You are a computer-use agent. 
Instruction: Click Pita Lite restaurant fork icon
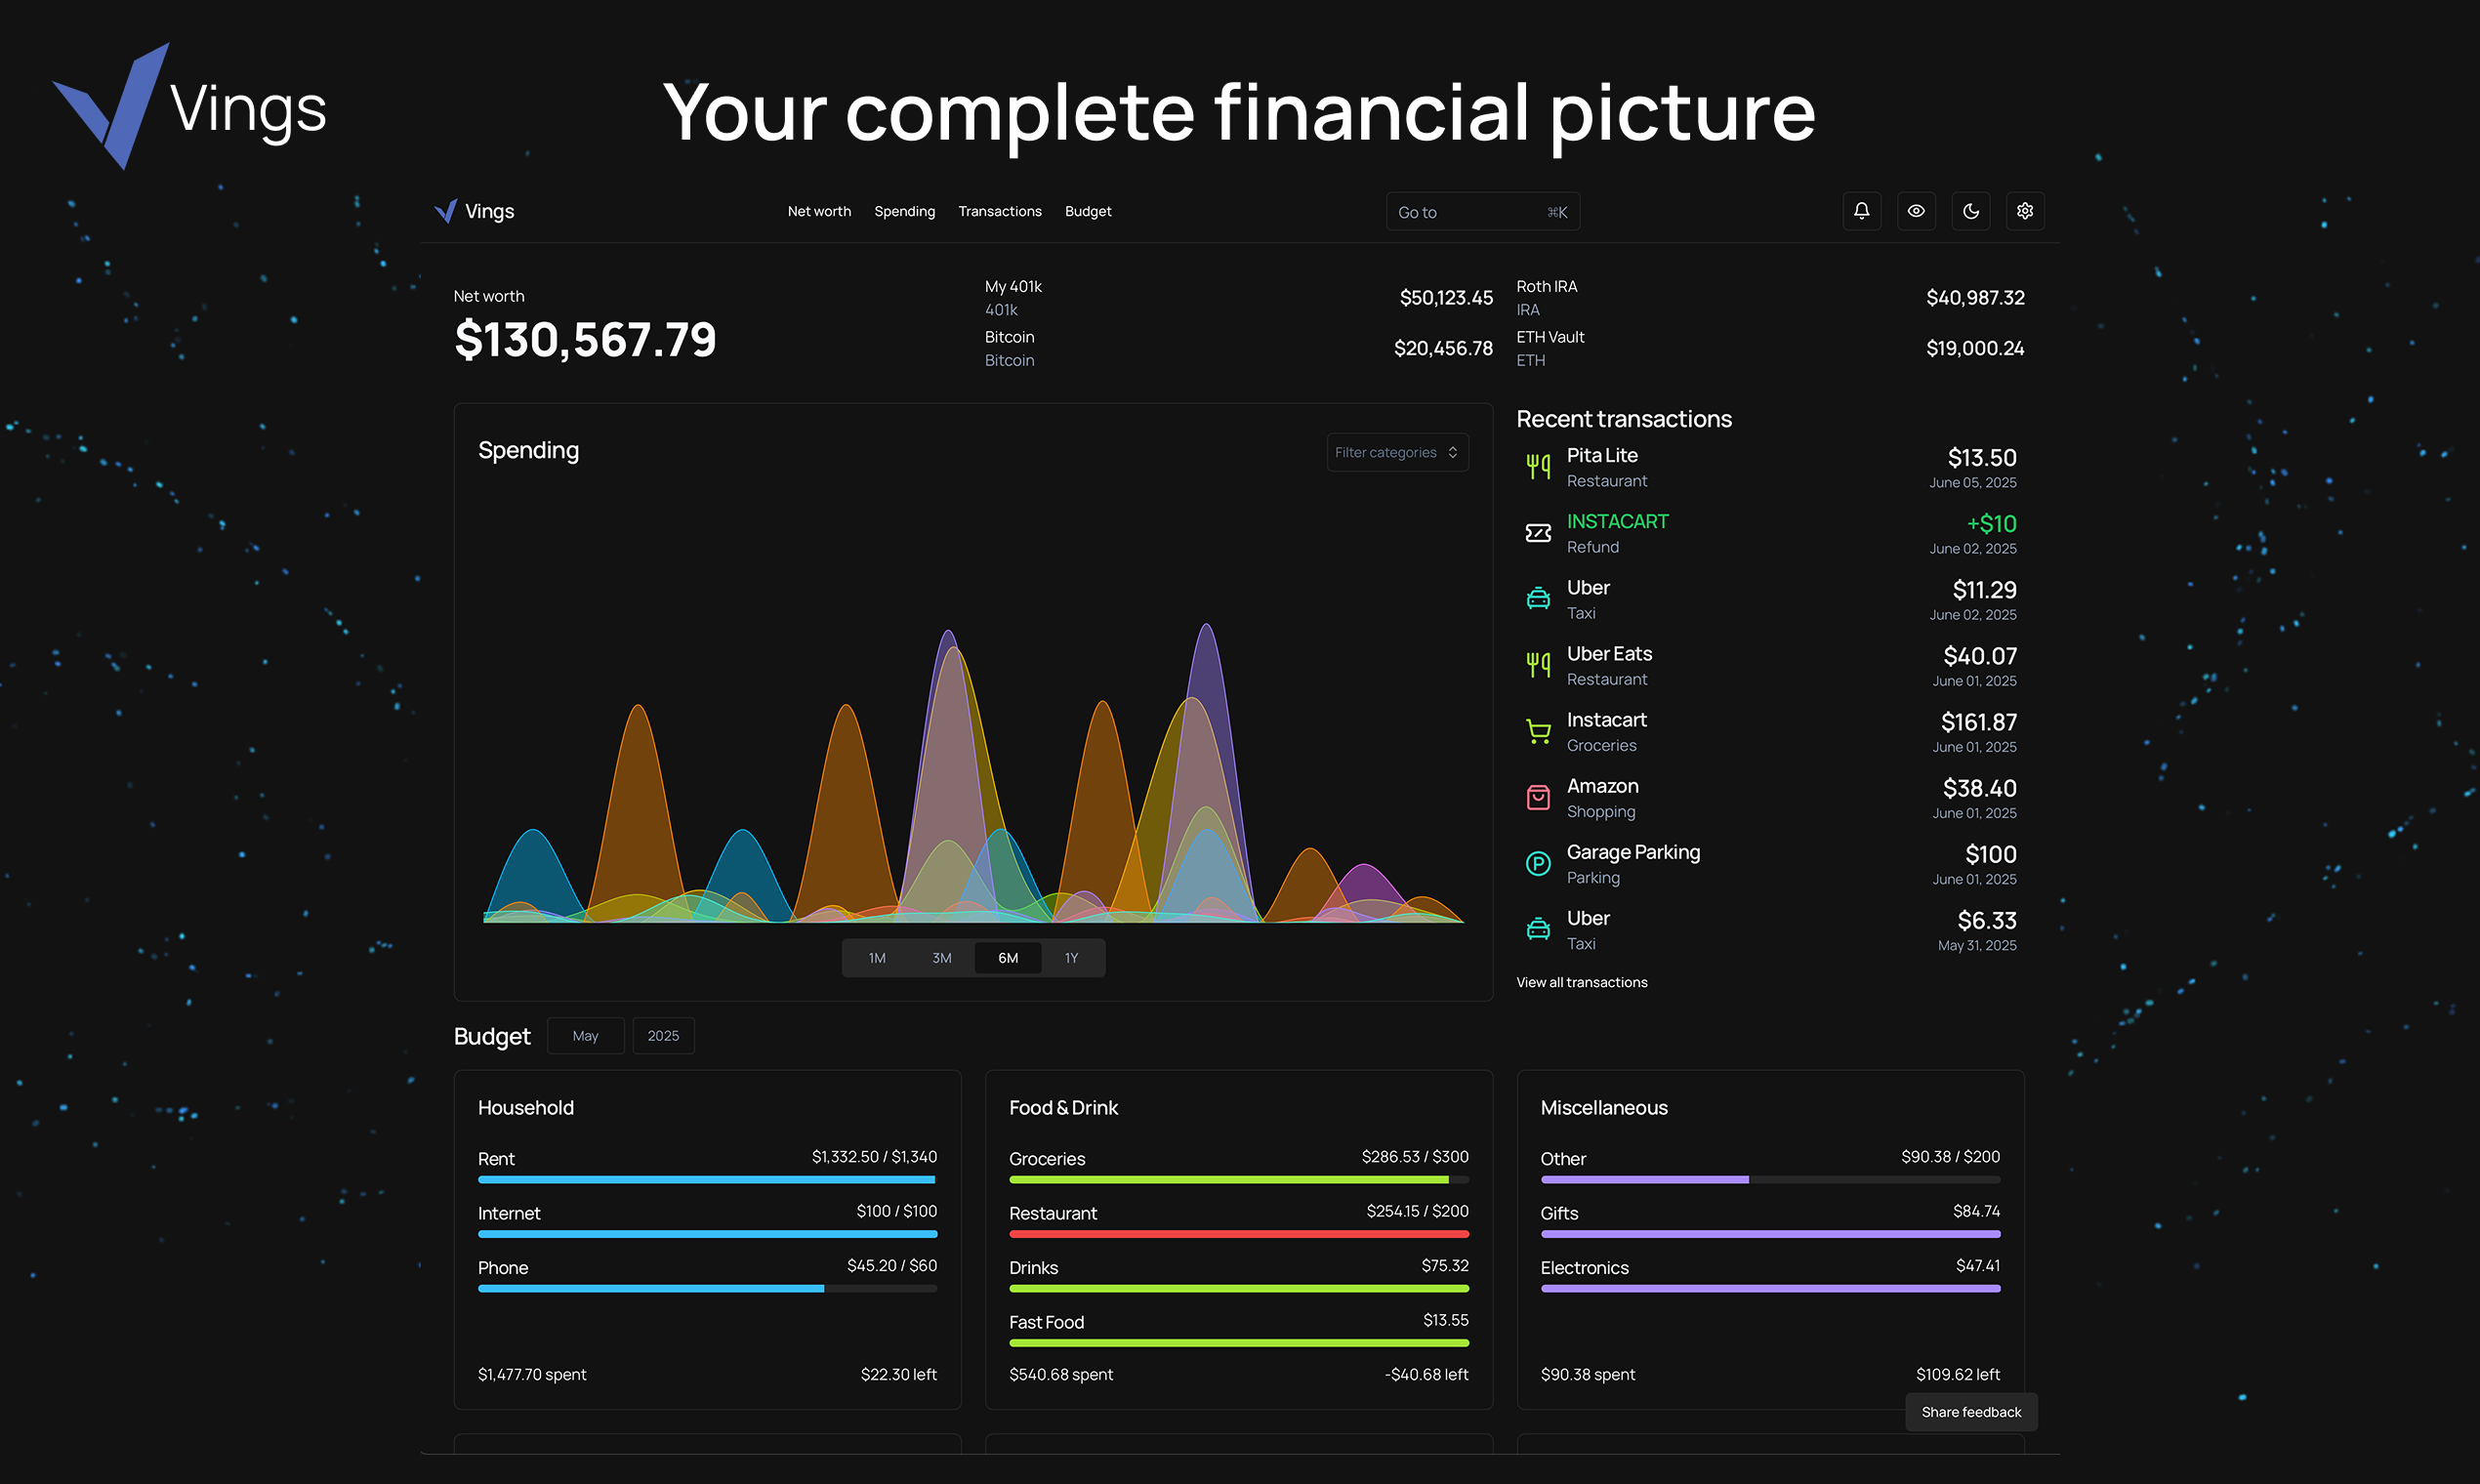point(1538,466)
